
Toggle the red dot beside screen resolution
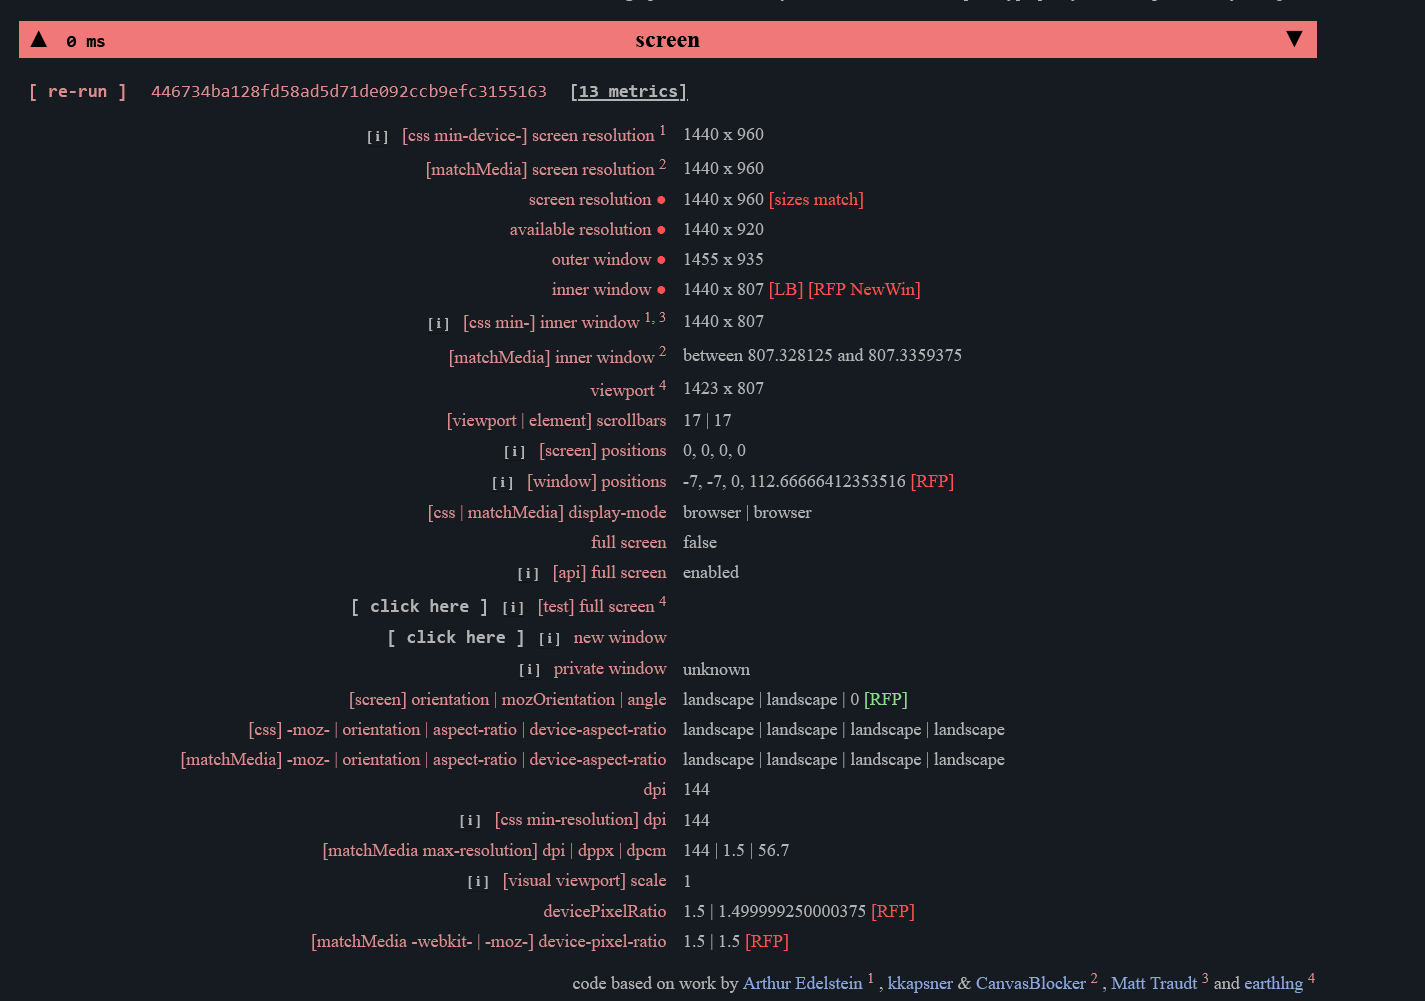click(662, 199)
